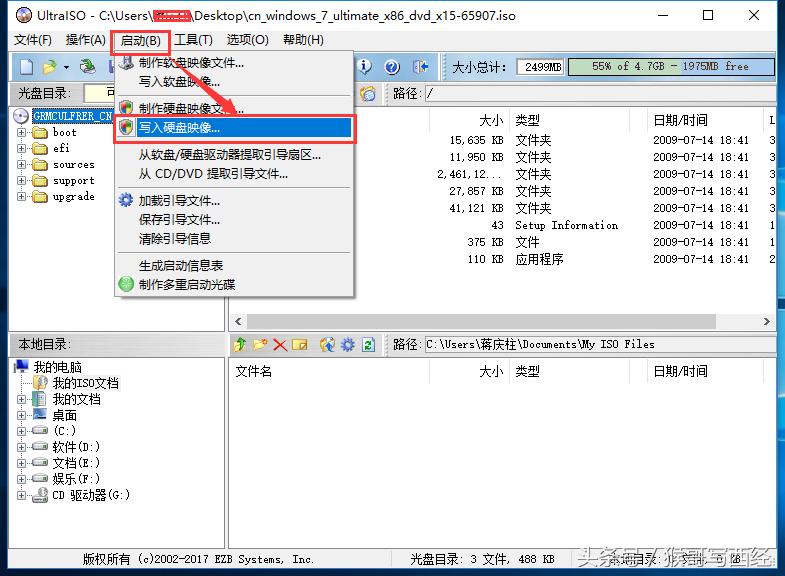Choose 清除引导信息 menu entry

(234, 239)
